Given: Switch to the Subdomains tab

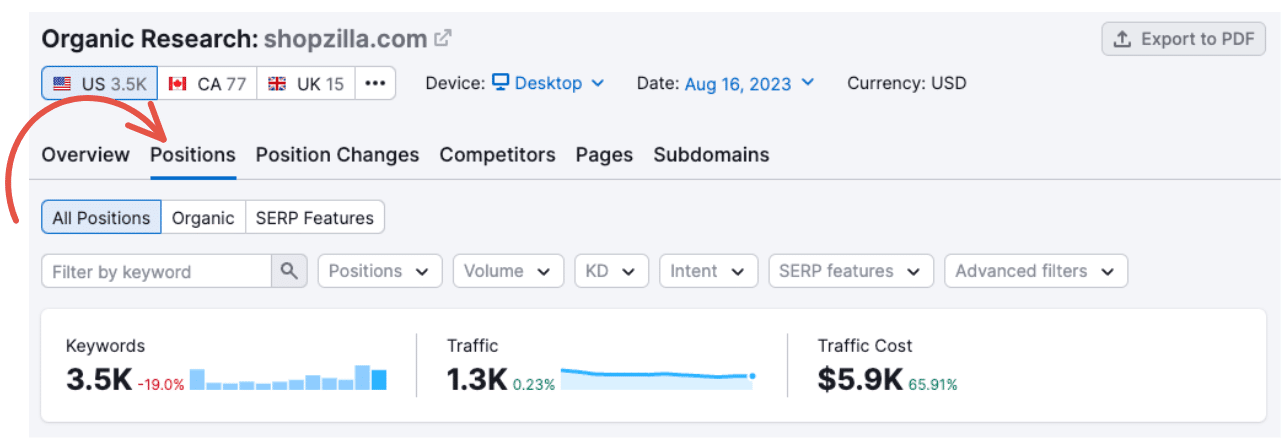Looking at the screenshot, I should tap(711, 155).
